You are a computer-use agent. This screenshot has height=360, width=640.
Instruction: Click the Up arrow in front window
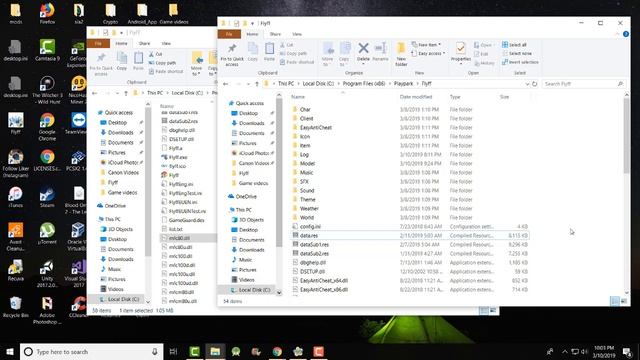point(256,84)
